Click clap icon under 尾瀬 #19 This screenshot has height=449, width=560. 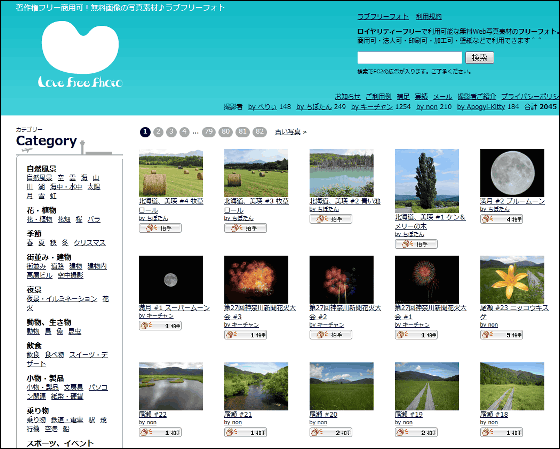[416, 432]
